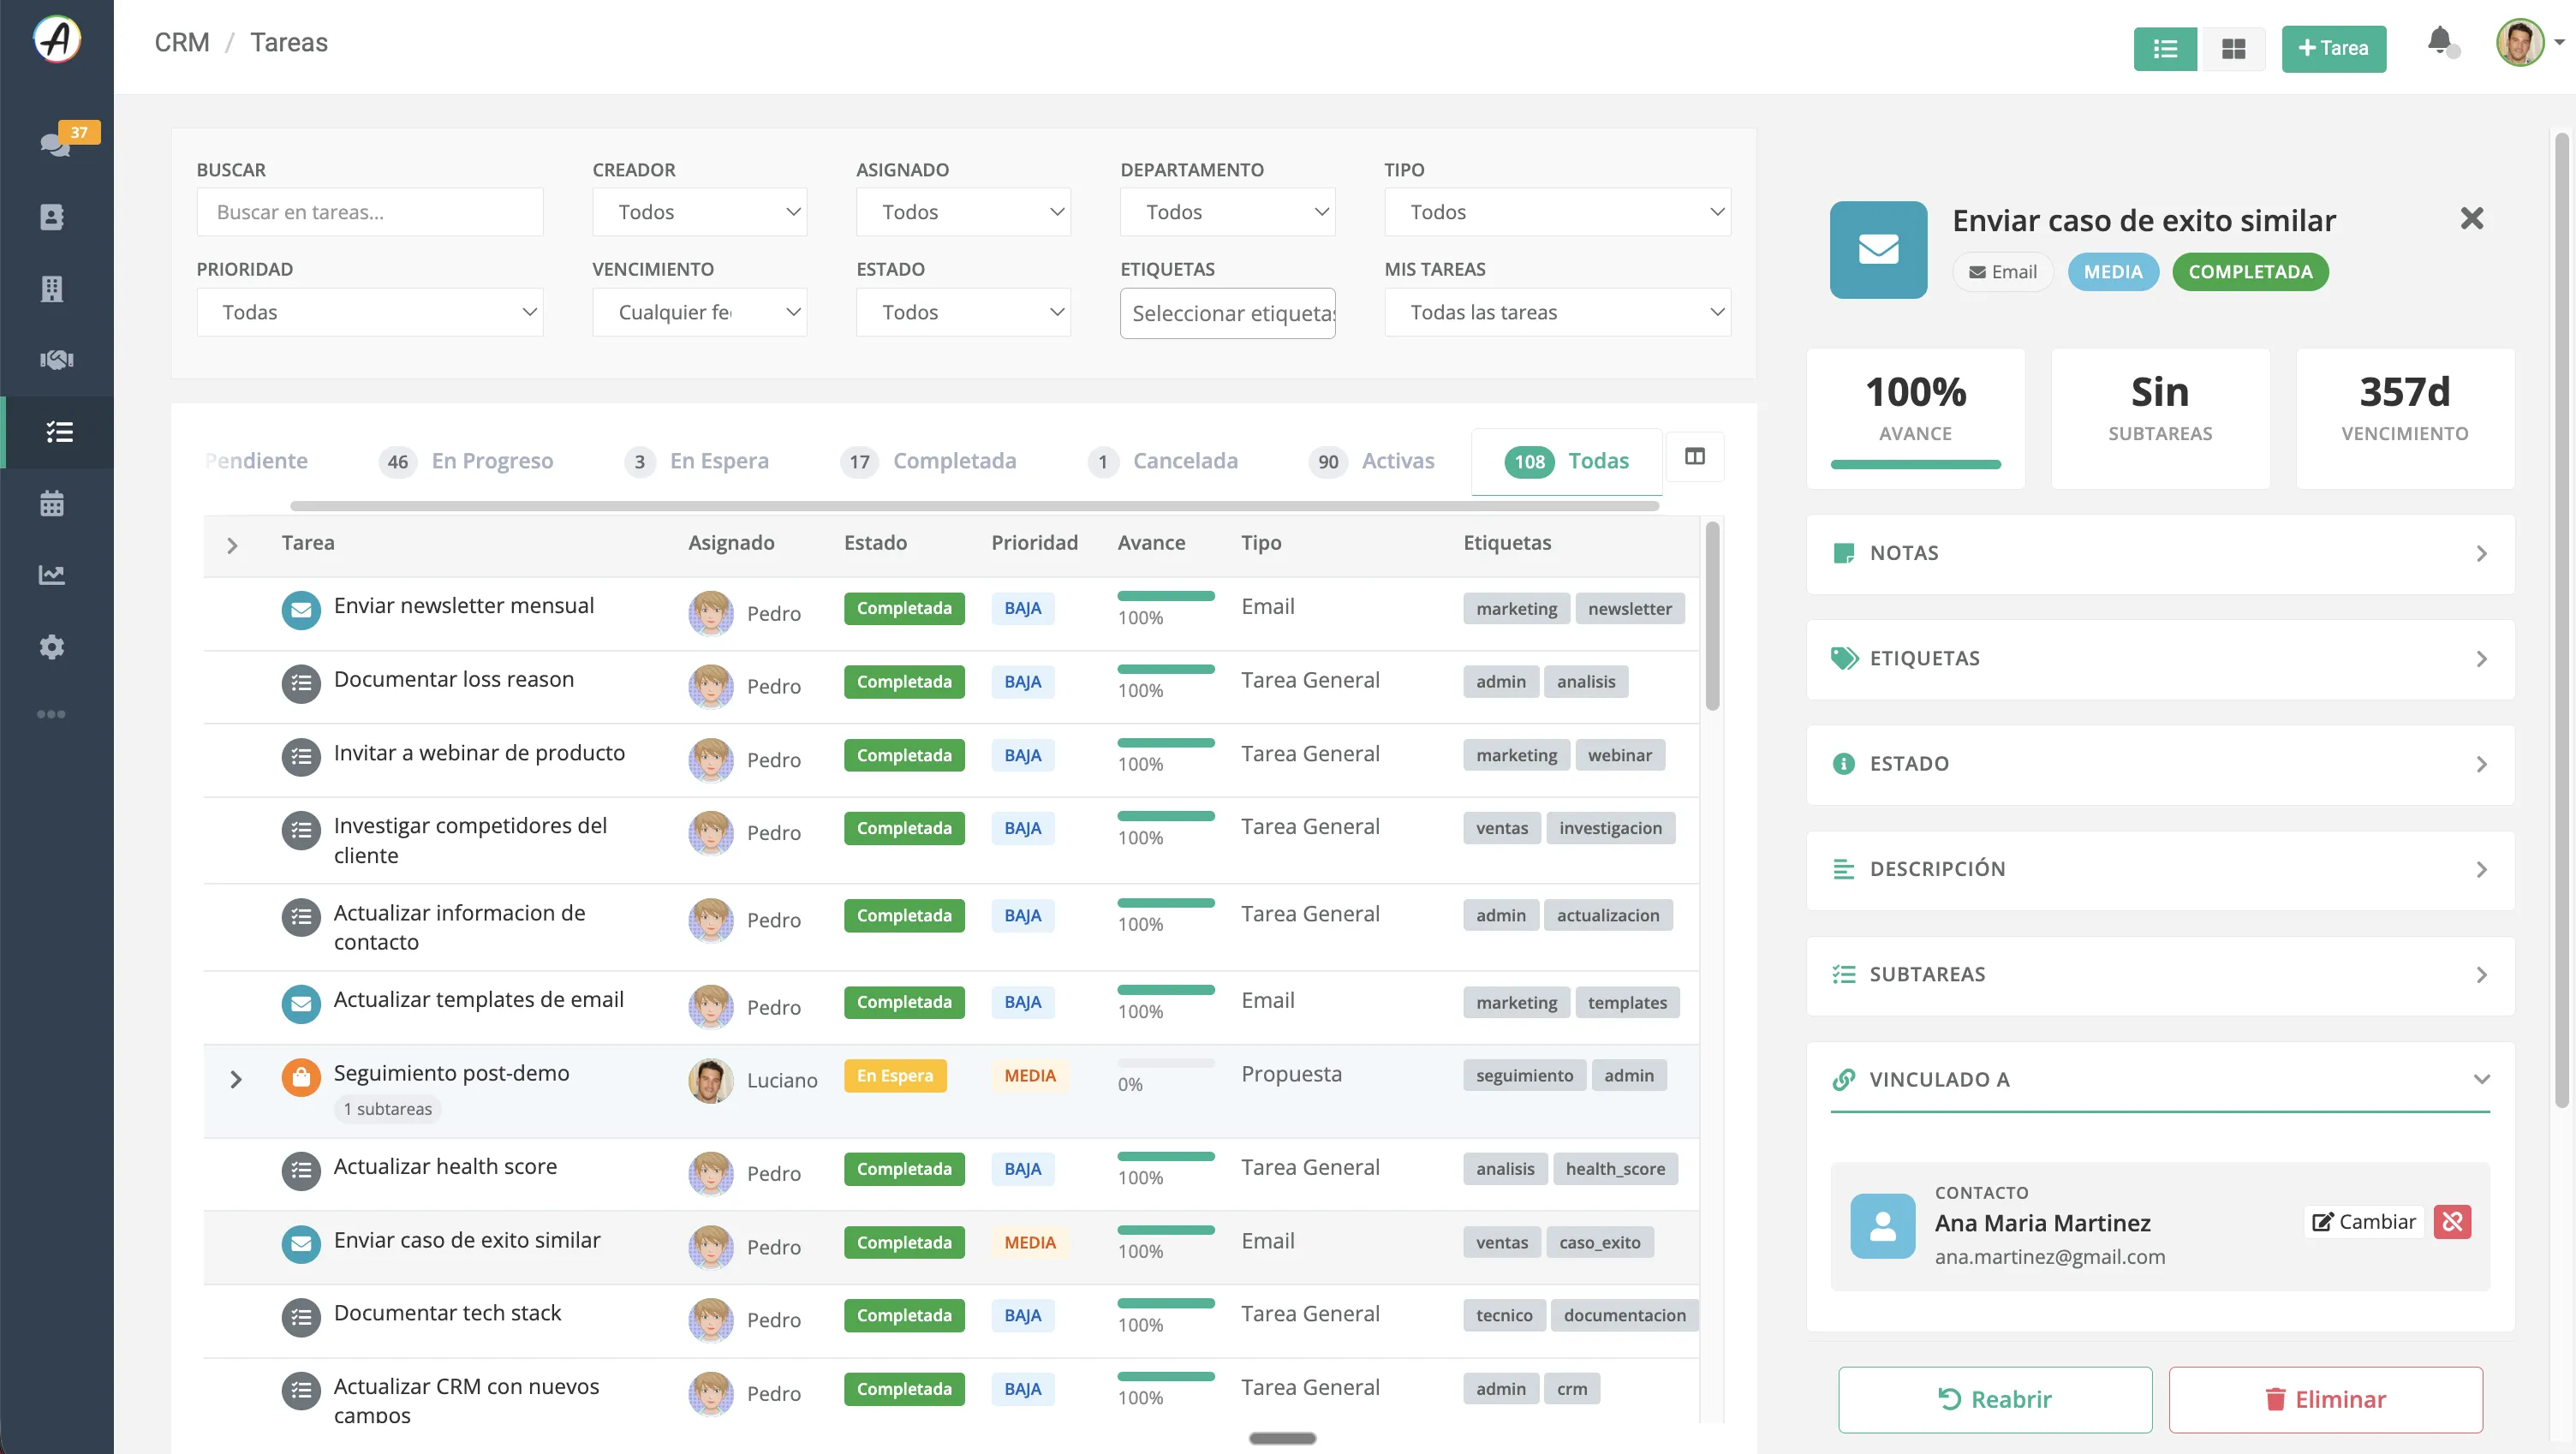Open the contacts sidebar icon
This screenshot has height=1454, width=2576.
[x=52, y=217]
